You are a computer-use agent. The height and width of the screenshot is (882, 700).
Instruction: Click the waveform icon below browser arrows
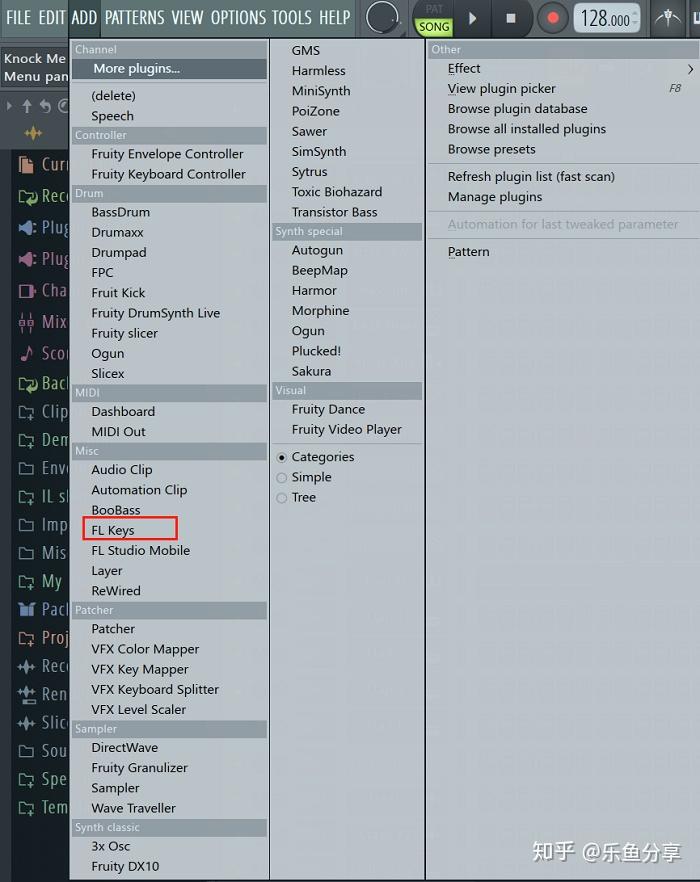click(x=33, y=133)
